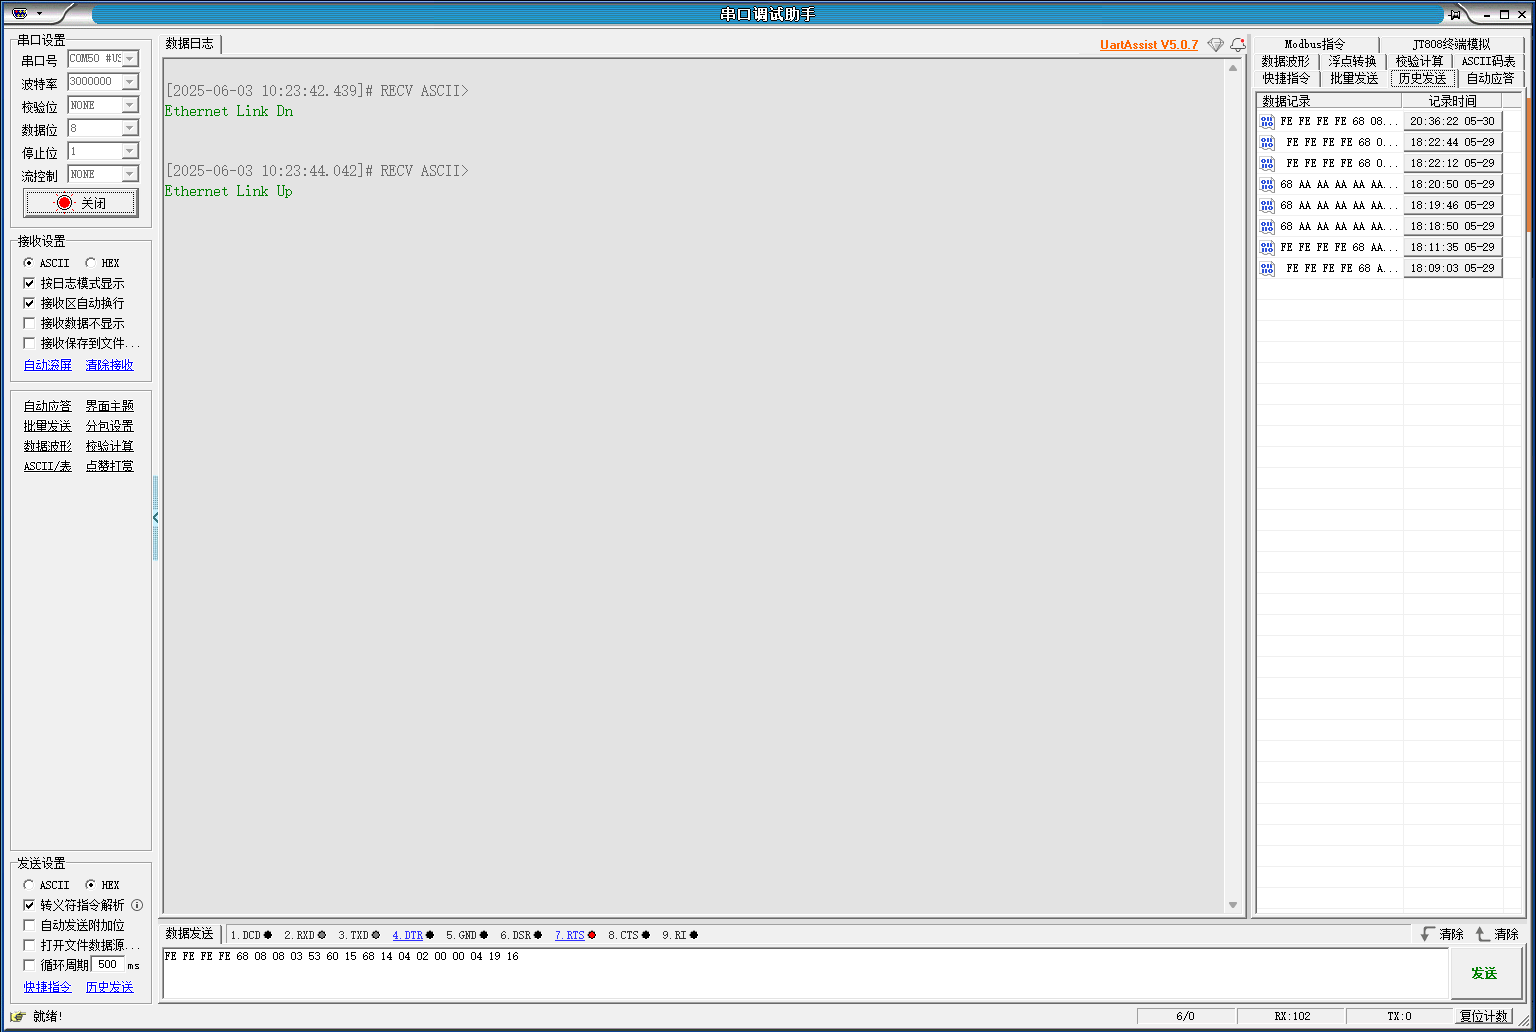Toggle 转义符指令解析 checkbox
Image resolution: width=1536 pixels, height=1032 pixels.
point(29,905)
